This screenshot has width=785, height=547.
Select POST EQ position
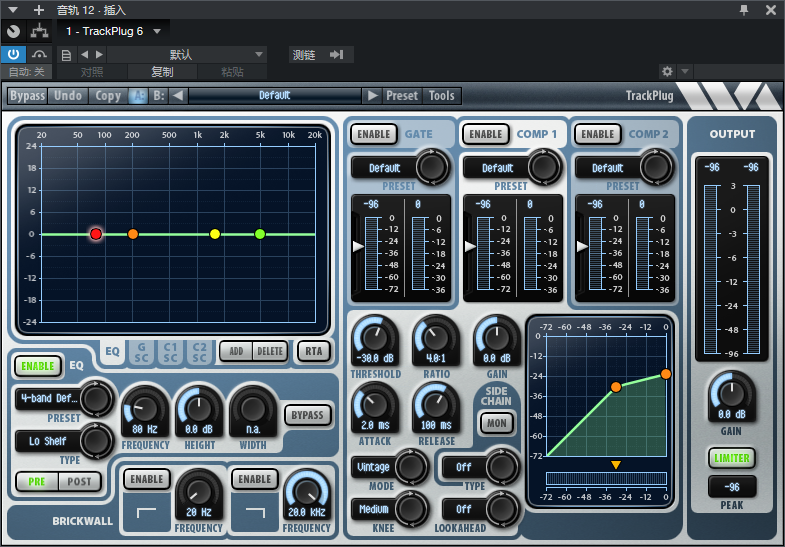tap(80, 482)
